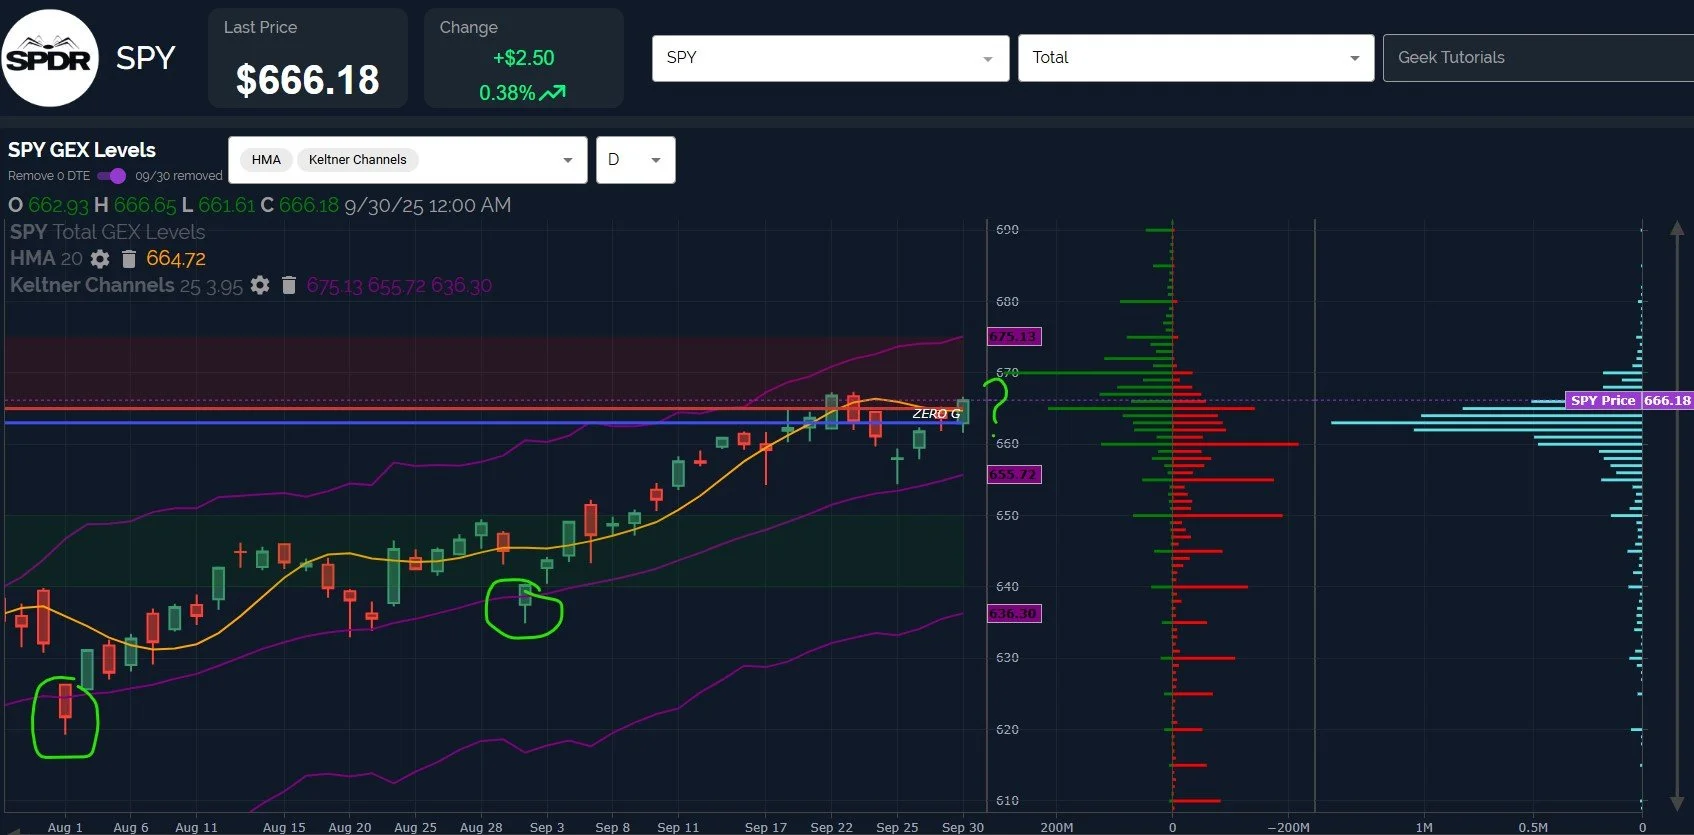The height and width of the screenshot is (835, 1694).
Task: Click the Sep 17 date axis label
Action: 765,827
